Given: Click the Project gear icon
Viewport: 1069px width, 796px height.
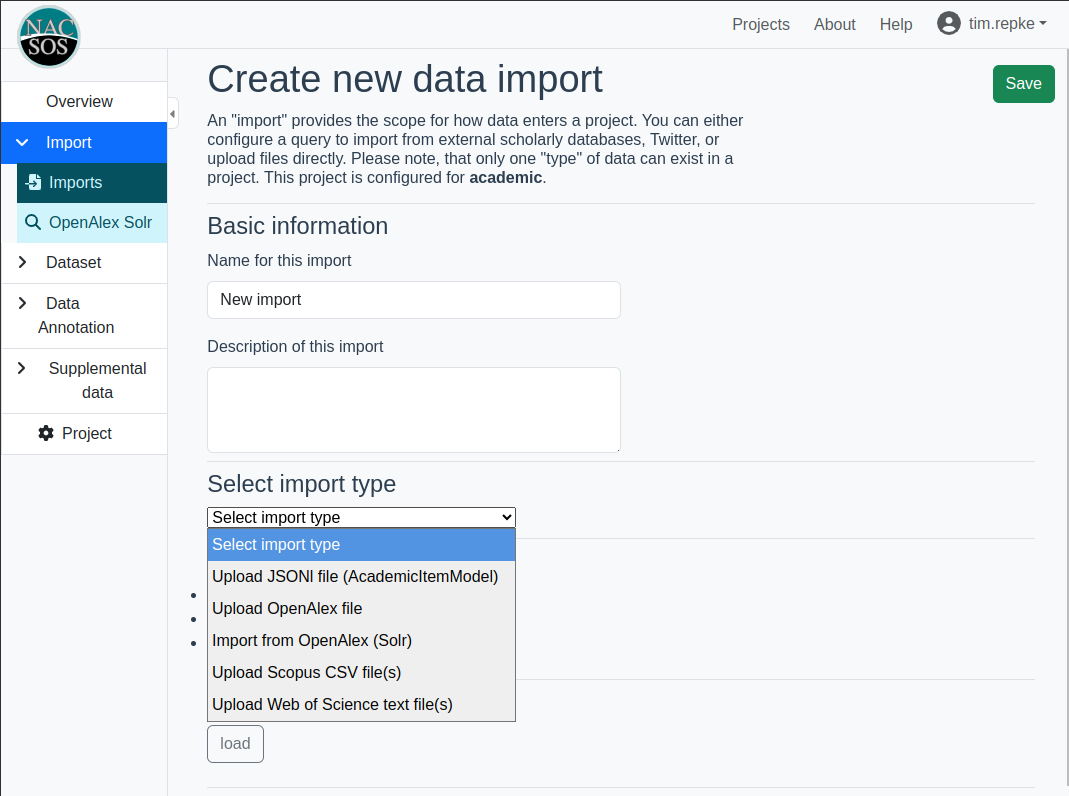Looking at the screenshot, I should point(46,434).
